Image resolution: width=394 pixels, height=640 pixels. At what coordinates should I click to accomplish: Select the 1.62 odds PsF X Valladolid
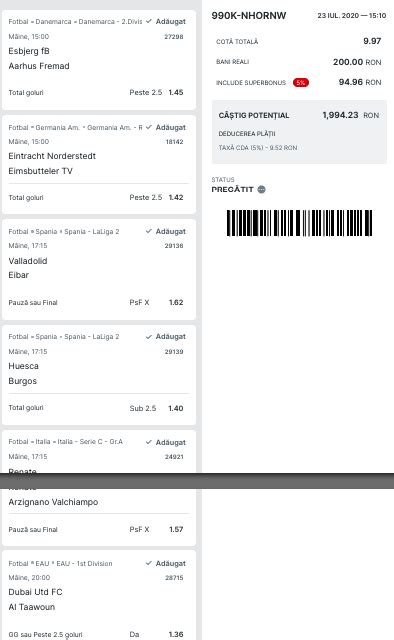(x=176, y=302)
